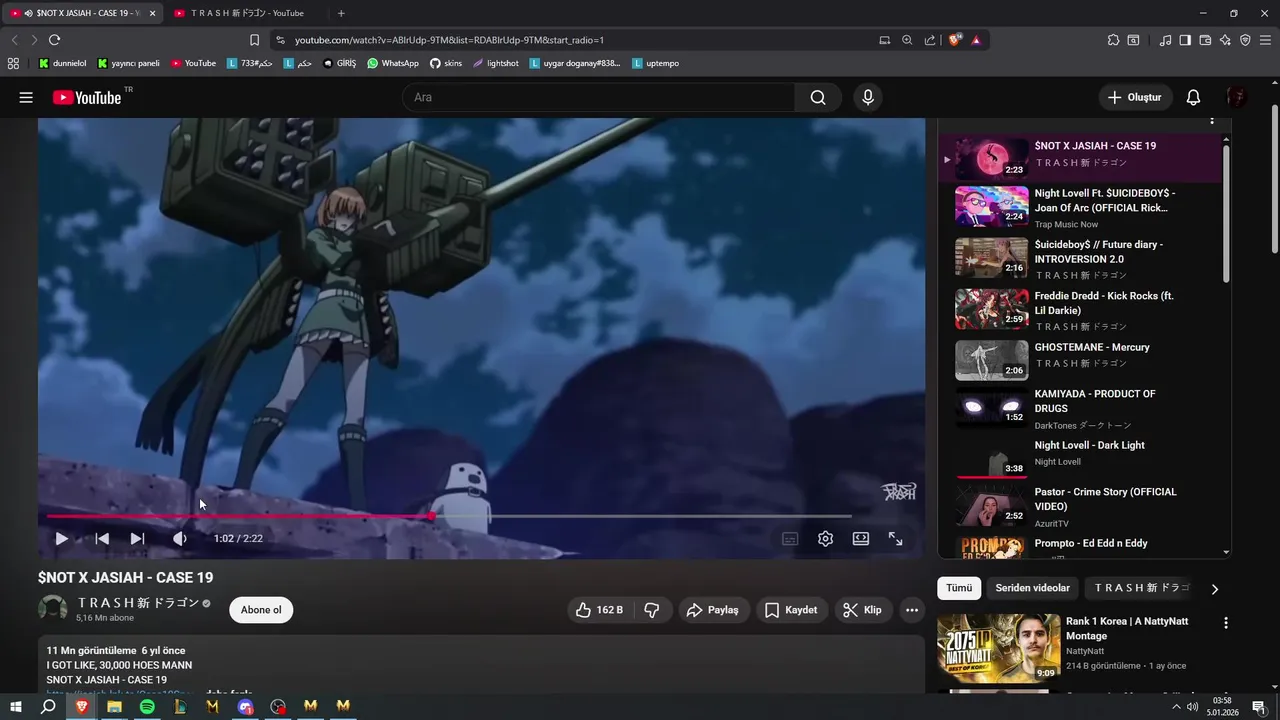Screen dimensions: 1280x720
Task: Open browser extensions puzzle icon
Action: click(1113, 40)
